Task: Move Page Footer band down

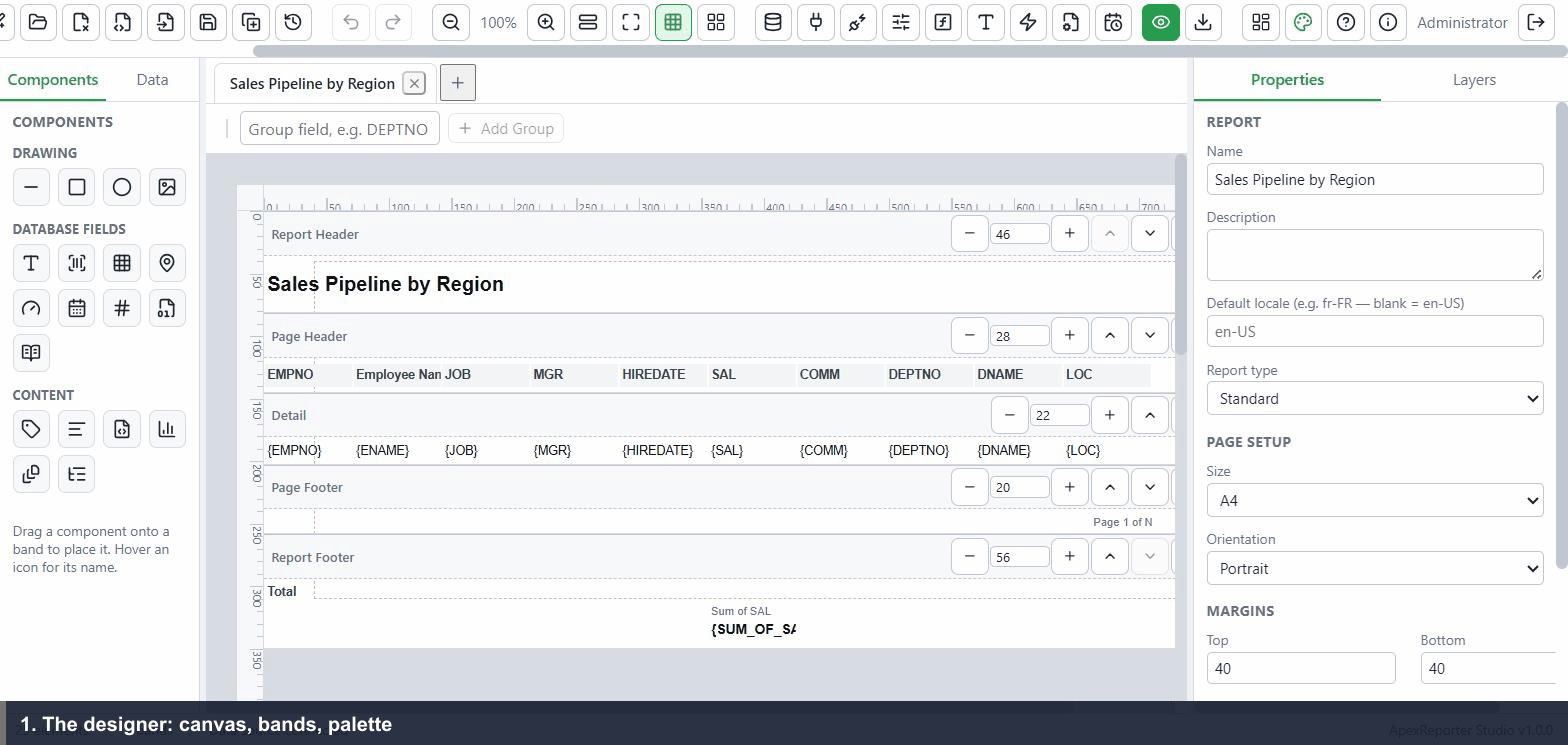Action: point(1150,487)
